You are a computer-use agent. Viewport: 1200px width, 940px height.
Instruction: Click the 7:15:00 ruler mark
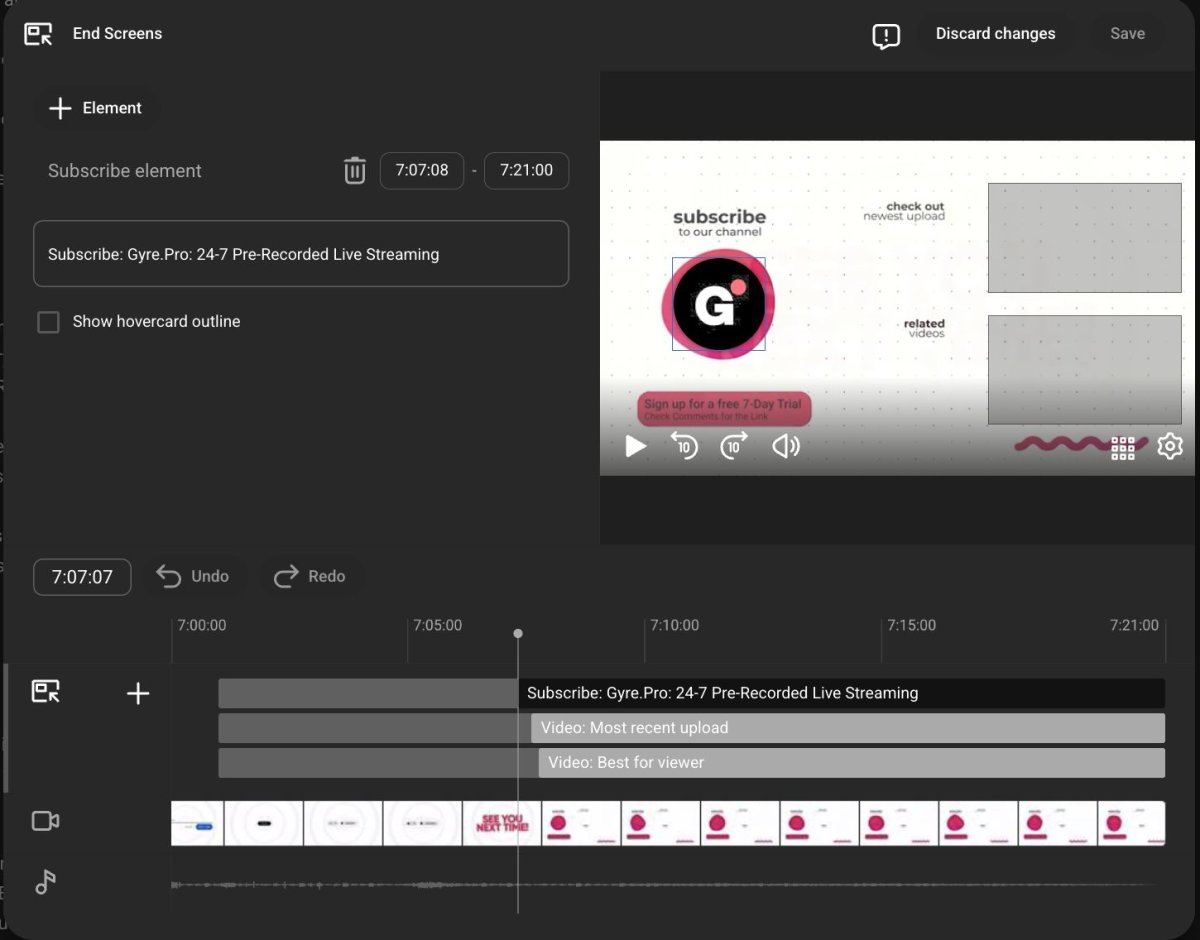pos(912,625)
